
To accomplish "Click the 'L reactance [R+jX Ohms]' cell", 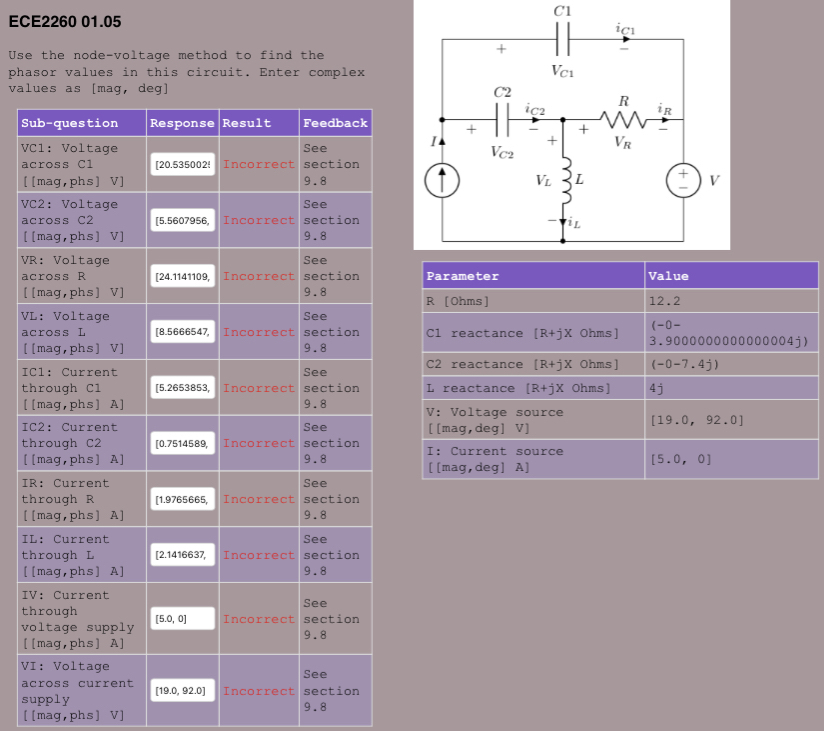I will click(533, 388).
